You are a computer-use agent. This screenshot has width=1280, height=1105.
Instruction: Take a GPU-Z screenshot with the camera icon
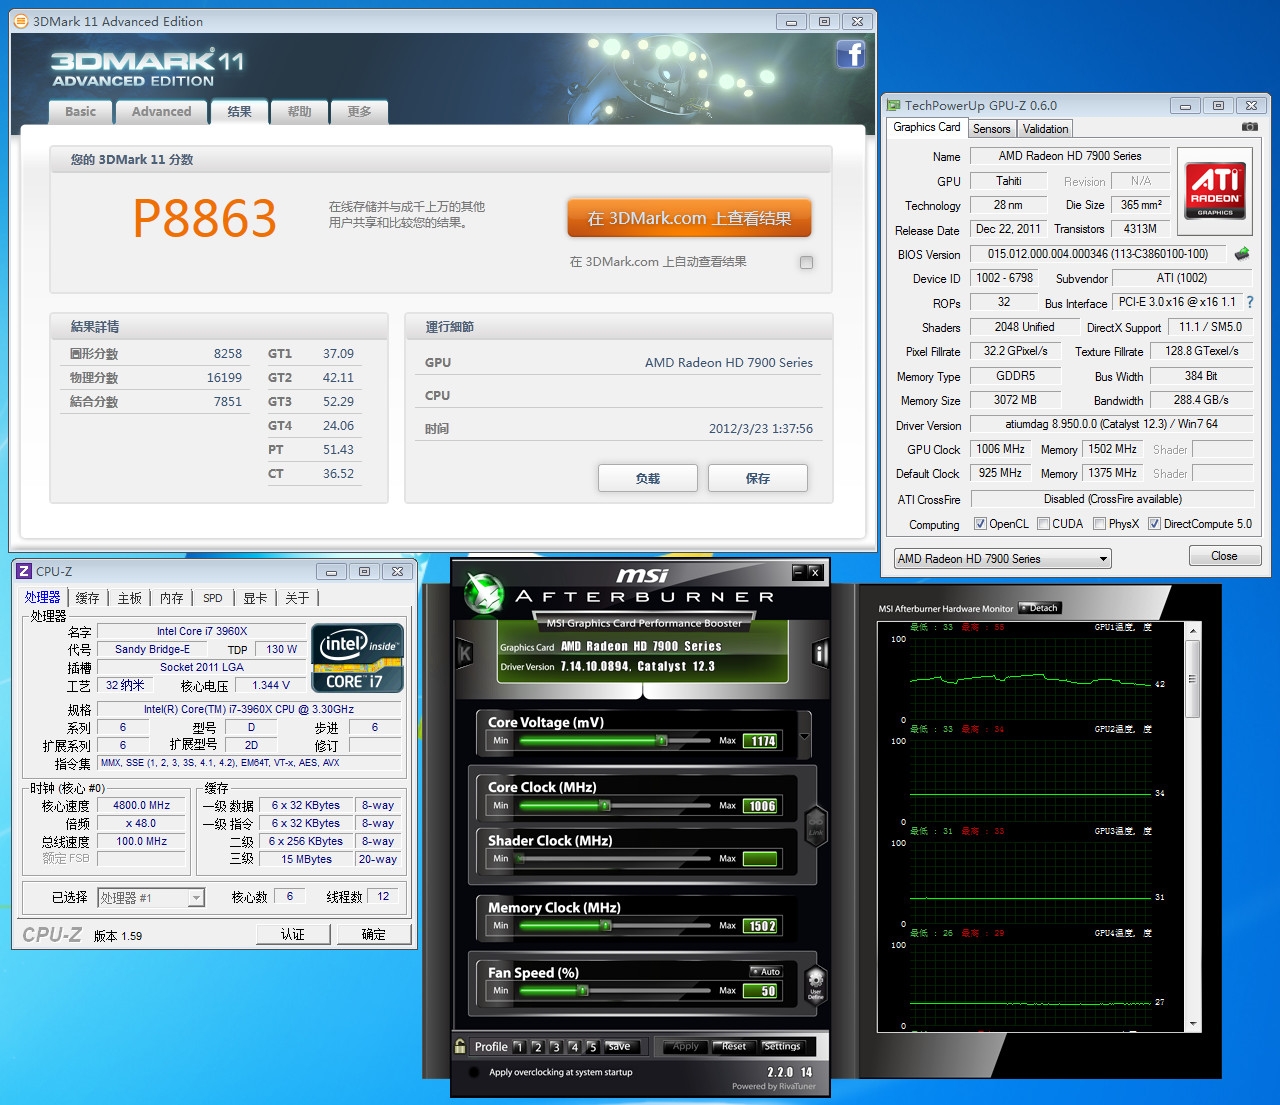click(1249, 127)
